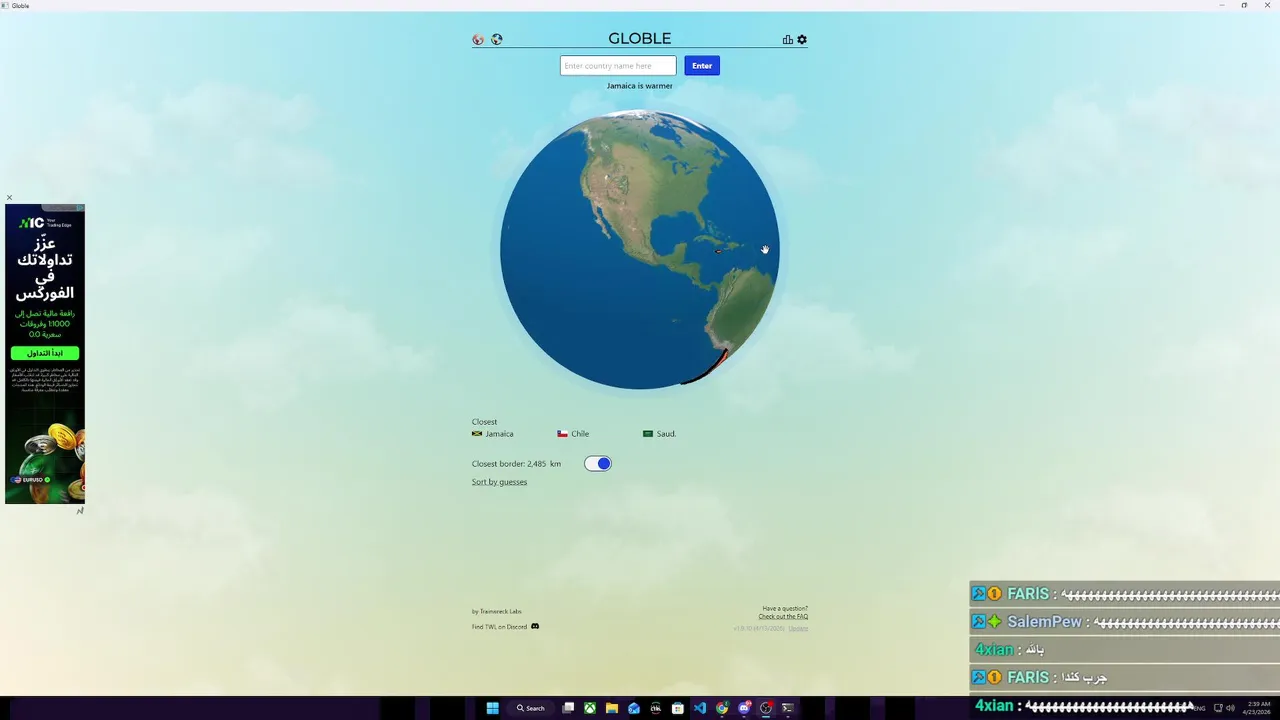1280x720 pixels.
Task: Open the Check out the FAQ link
Action: pyautogui.click(x=783, y=617)
